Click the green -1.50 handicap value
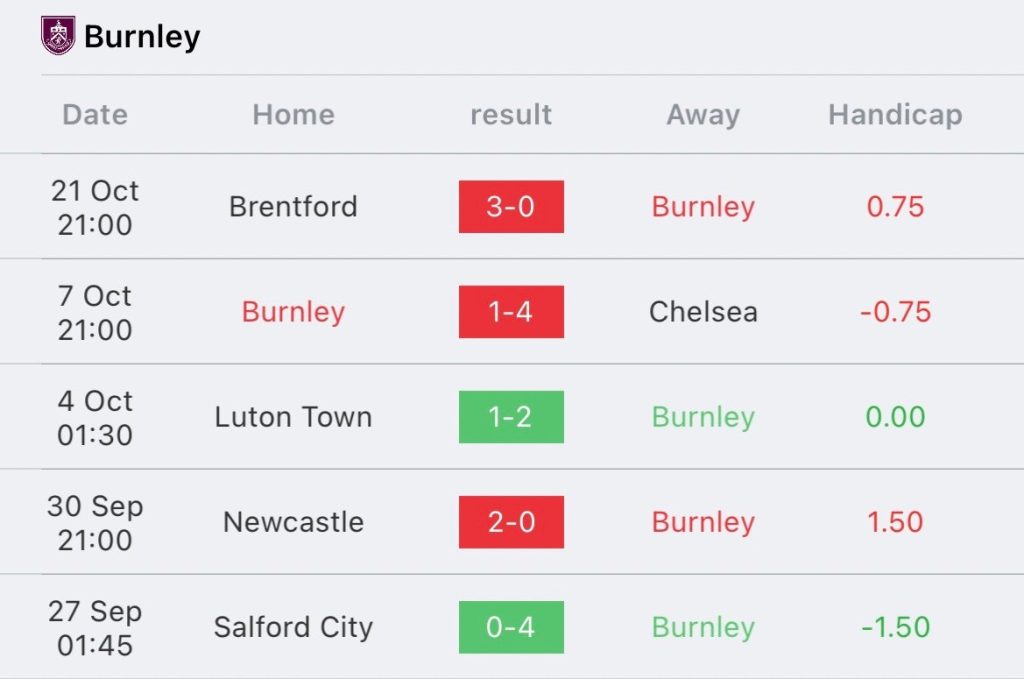 895,627
